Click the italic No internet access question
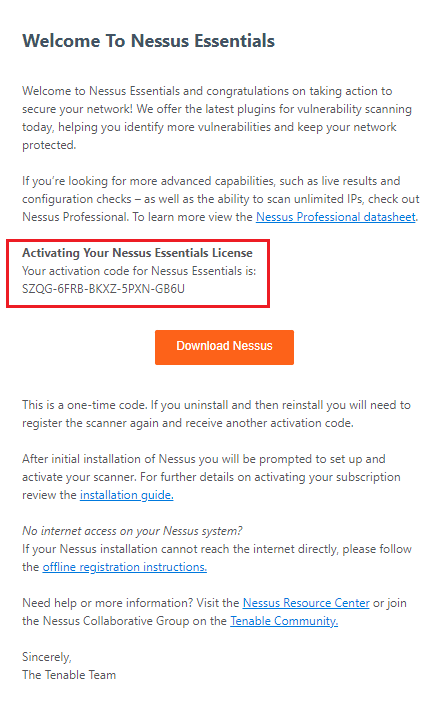448x712 pixels. coord(132,531)
